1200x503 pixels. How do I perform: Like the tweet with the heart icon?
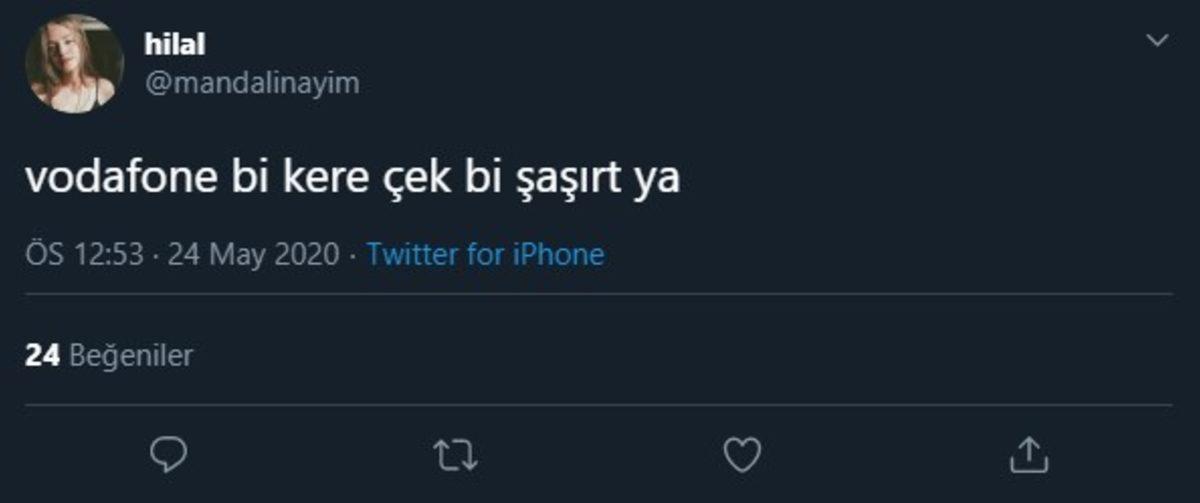tap(741, 455)
